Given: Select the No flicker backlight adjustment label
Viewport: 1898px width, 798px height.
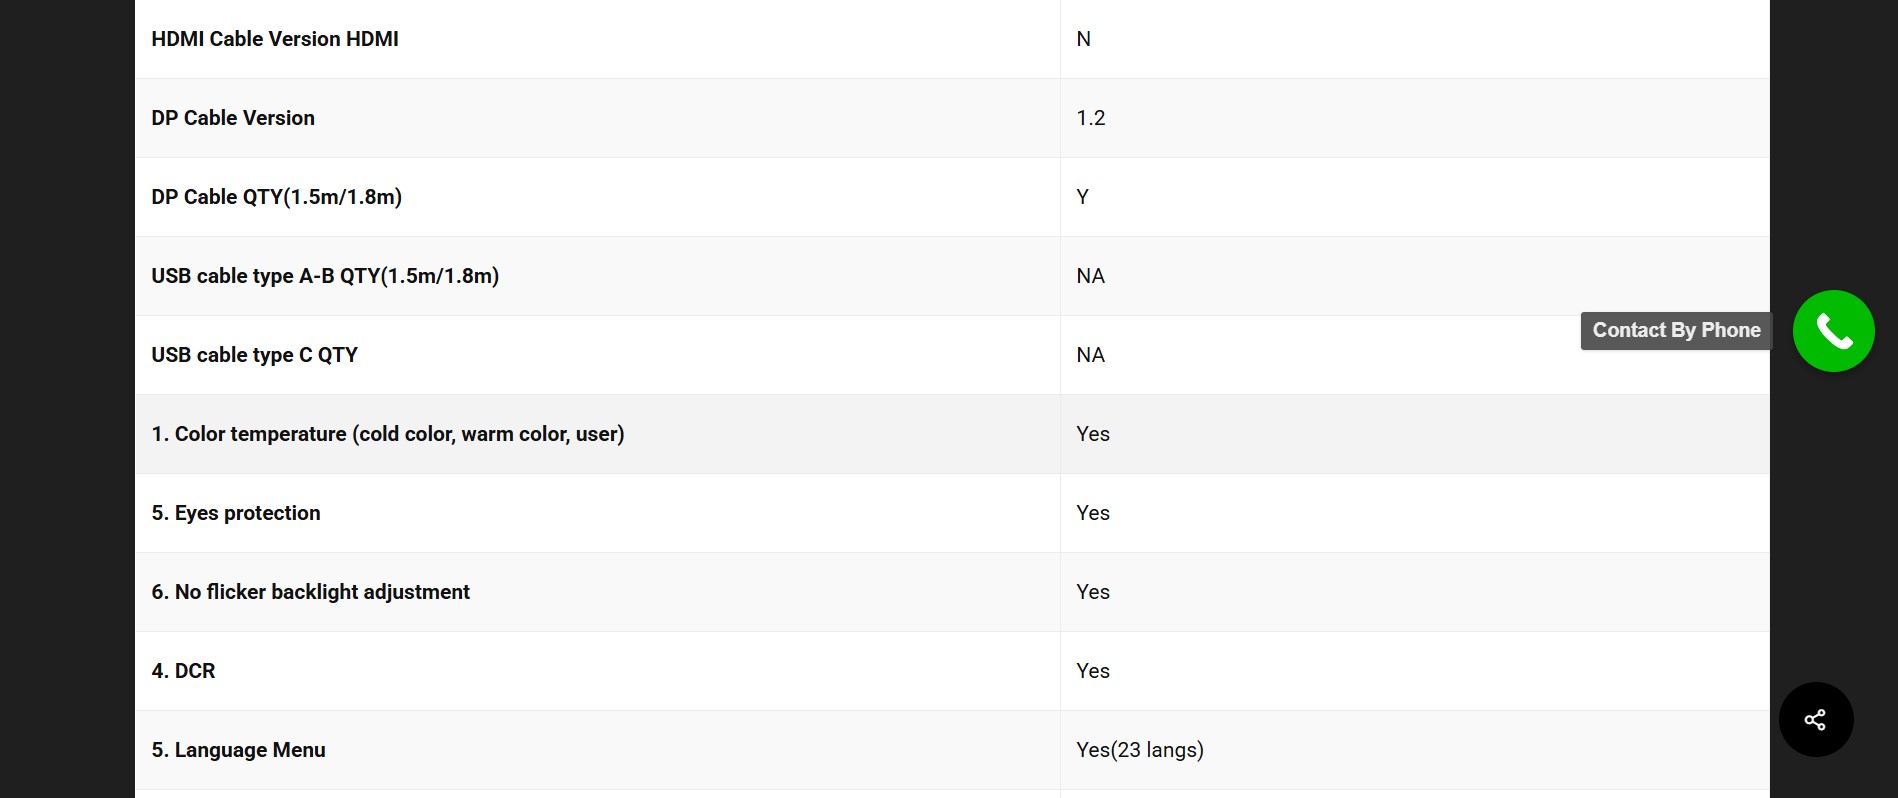Looking at the screenshot, I should 310,592.
